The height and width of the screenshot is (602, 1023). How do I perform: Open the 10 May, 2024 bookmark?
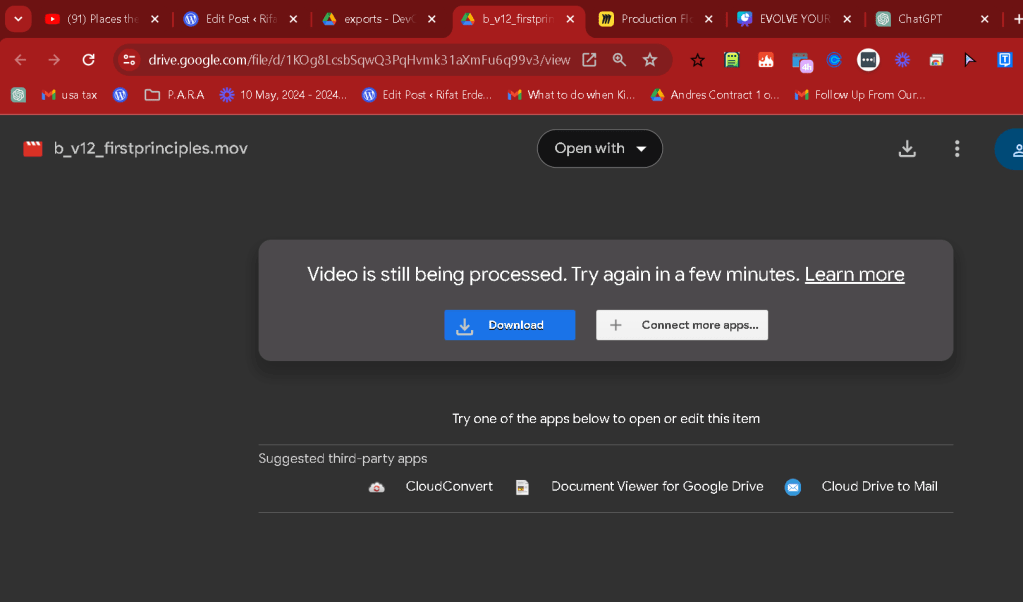point(282,95)
